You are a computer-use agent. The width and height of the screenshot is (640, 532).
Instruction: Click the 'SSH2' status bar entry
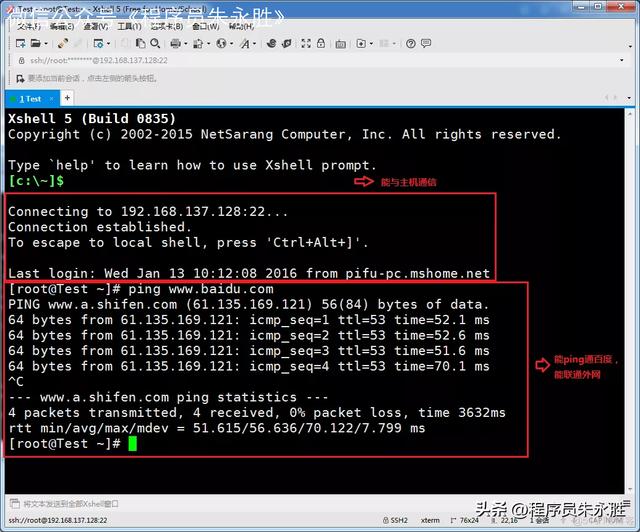click(x=395, y=520)
